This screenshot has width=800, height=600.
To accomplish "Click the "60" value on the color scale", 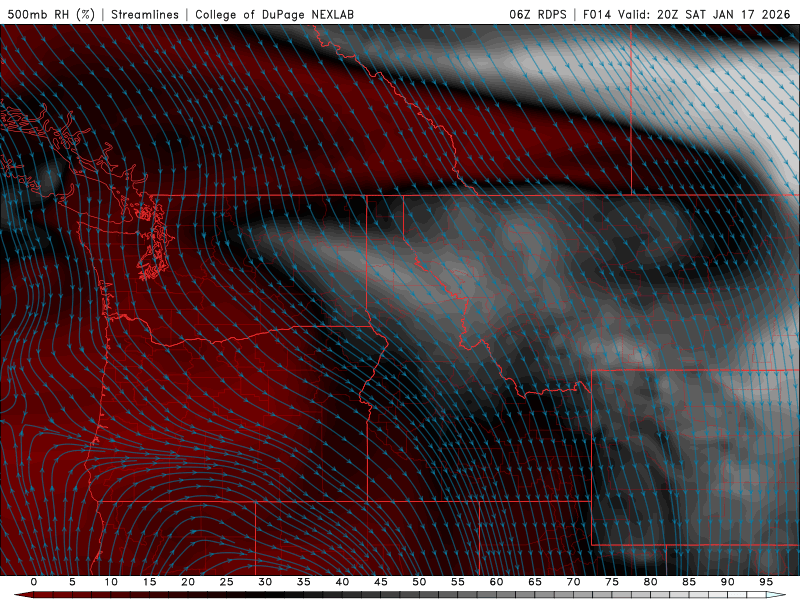I will (x=496, y=582).
